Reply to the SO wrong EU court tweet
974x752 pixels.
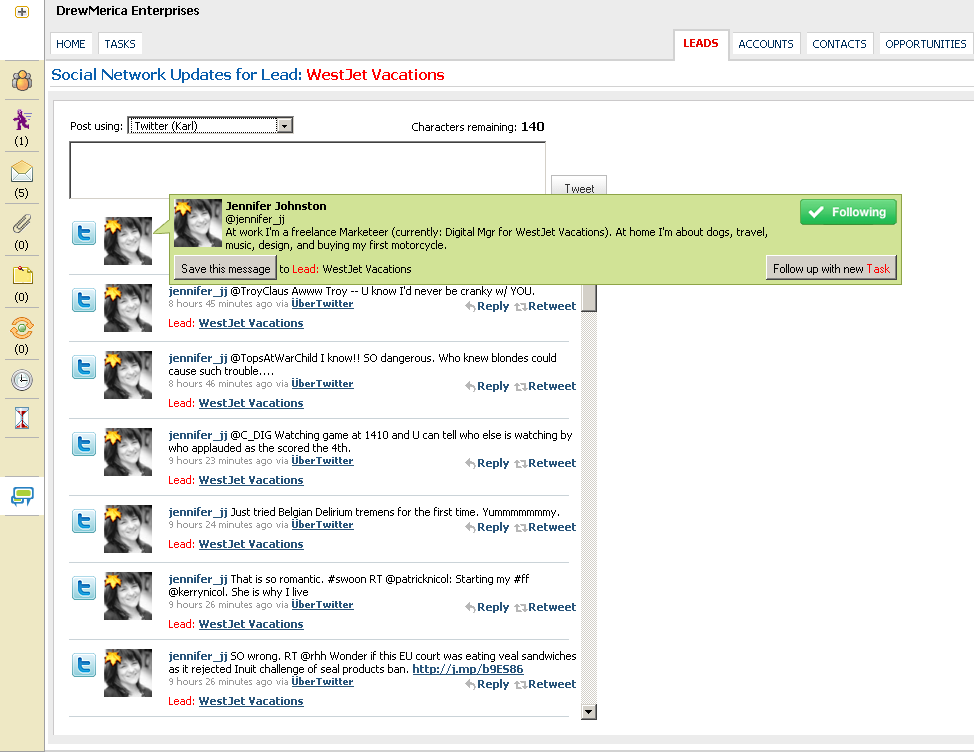(x=487, y=684)
